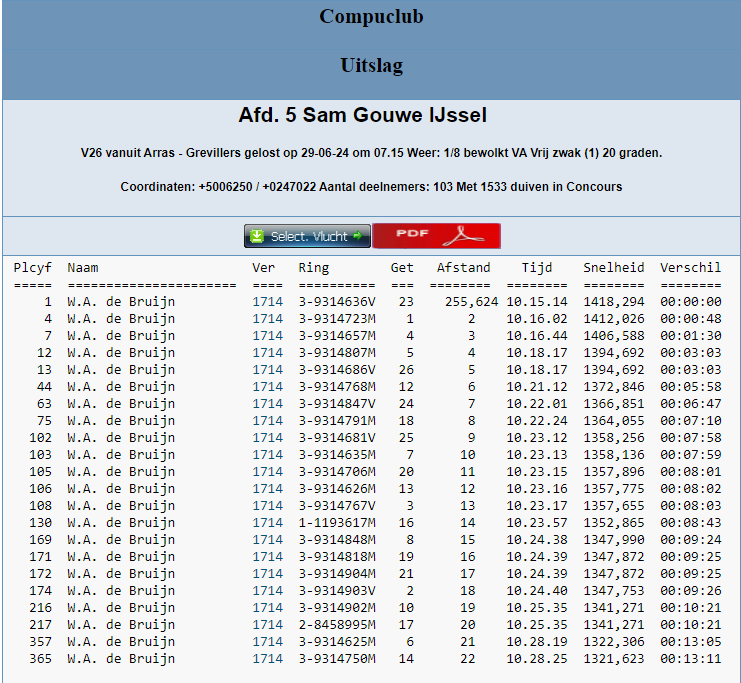Follow the 1714 link for ring 3-9314847V
This screenshot has height=683, width=741.
click(267, 403)
